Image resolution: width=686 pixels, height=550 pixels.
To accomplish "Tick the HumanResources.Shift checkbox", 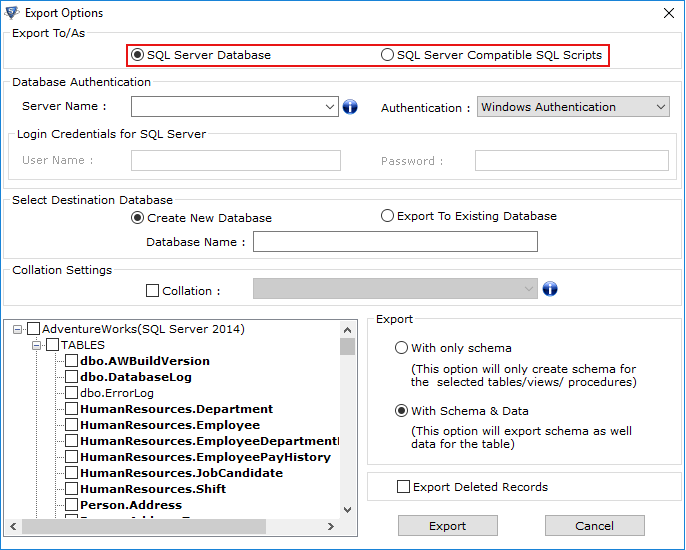I will [71, 489].
